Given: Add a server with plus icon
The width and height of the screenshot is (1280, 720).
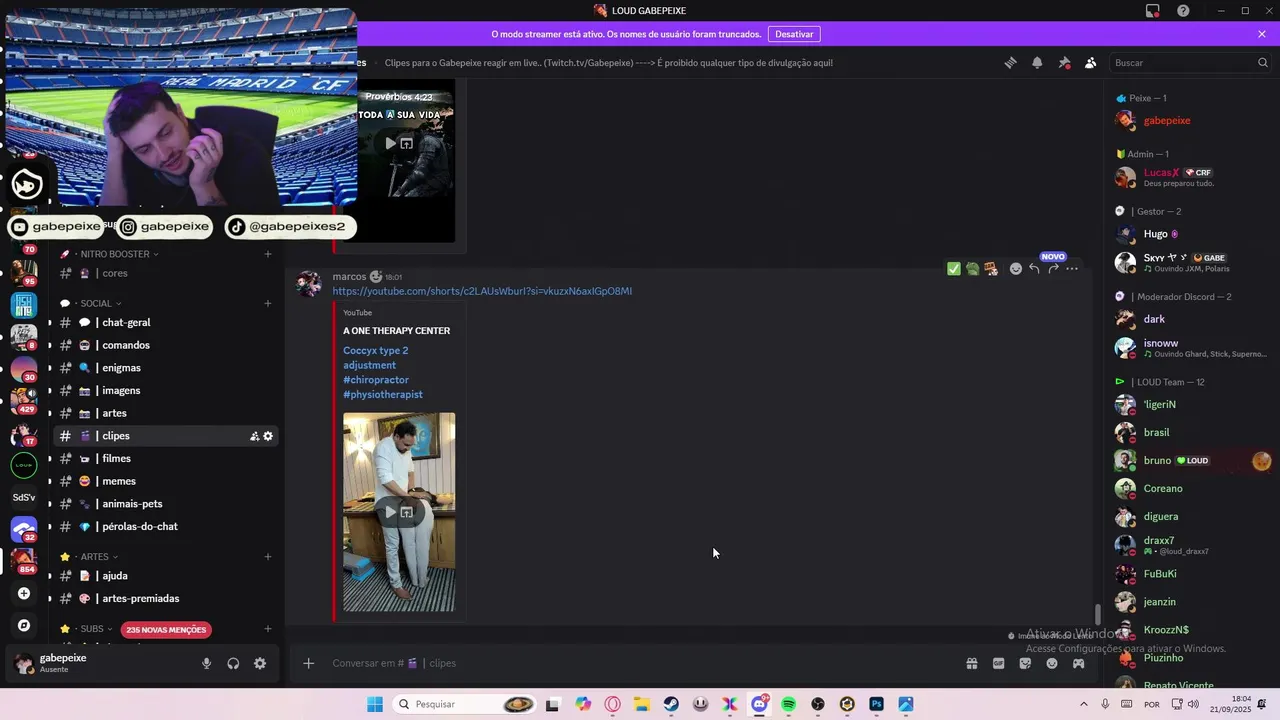Looking at the screenshot, I should [24, 593].
